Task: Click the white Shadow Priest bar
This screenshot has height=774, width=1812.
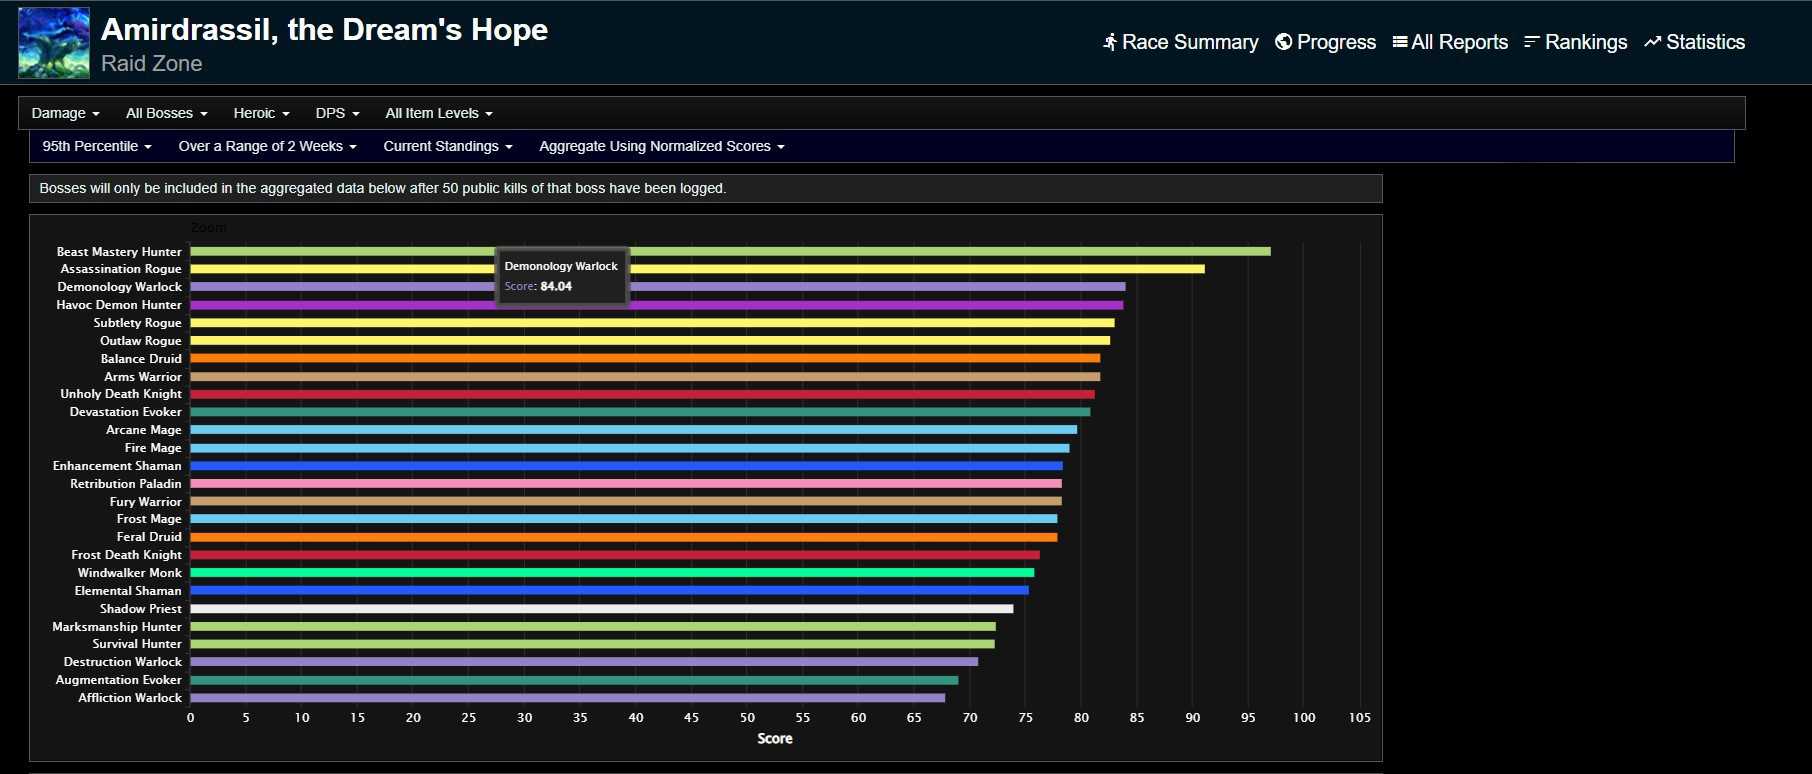Action: pyautogui.click(x=601, y=609)
